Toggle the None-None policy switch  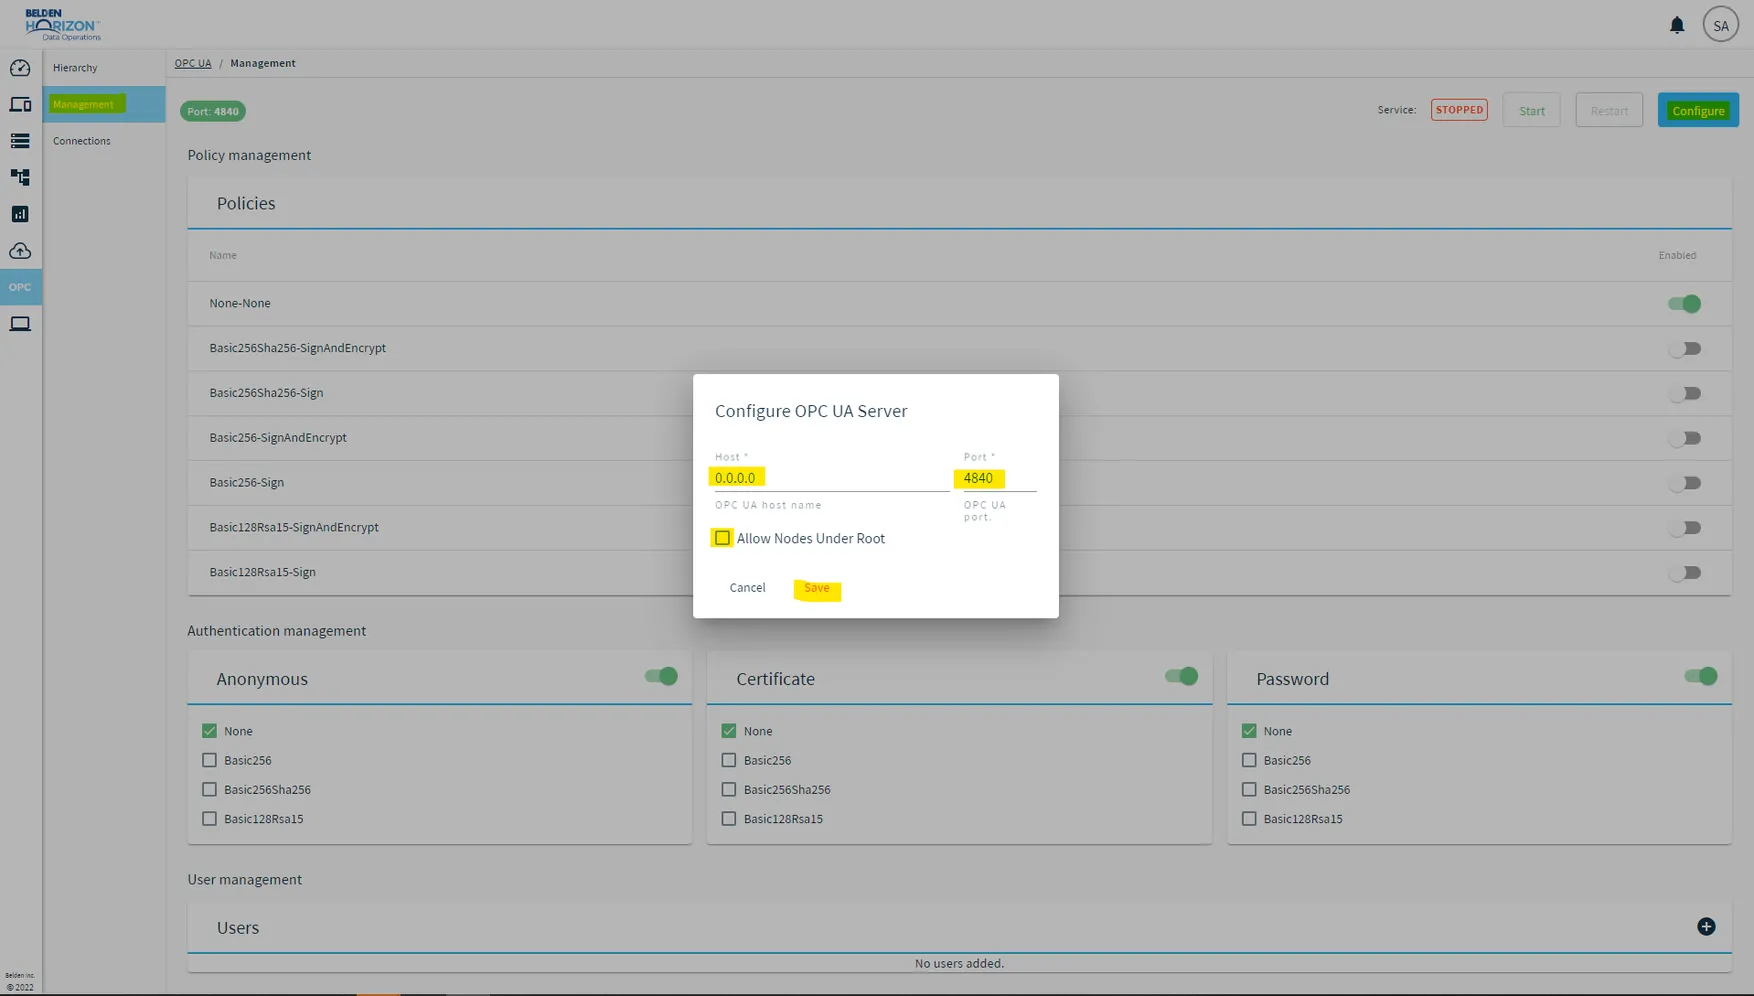point(1684,304)
